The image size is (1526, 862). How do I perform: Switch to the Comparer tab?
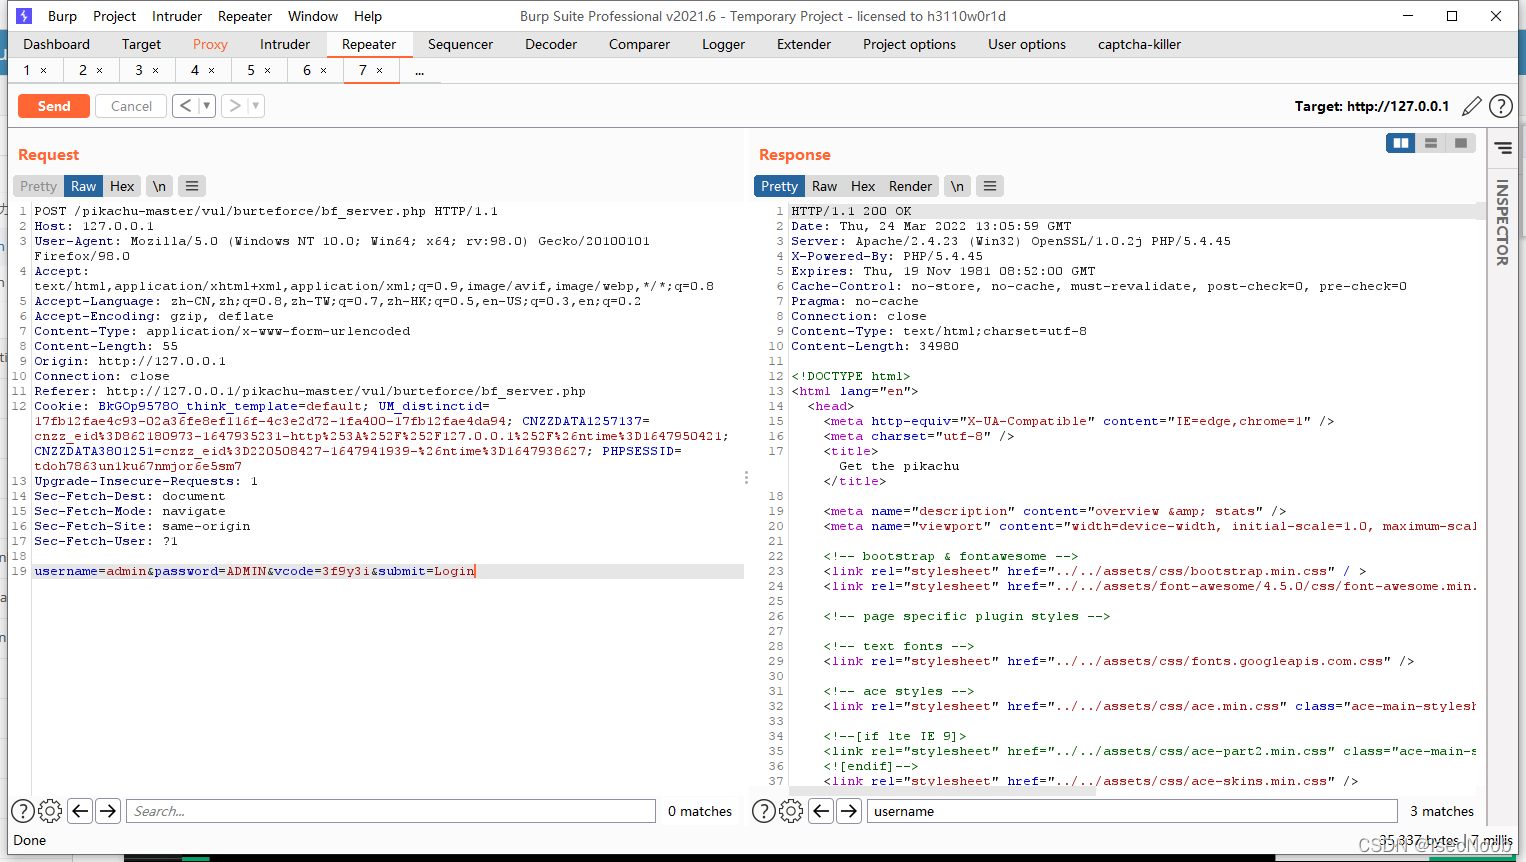639,44
